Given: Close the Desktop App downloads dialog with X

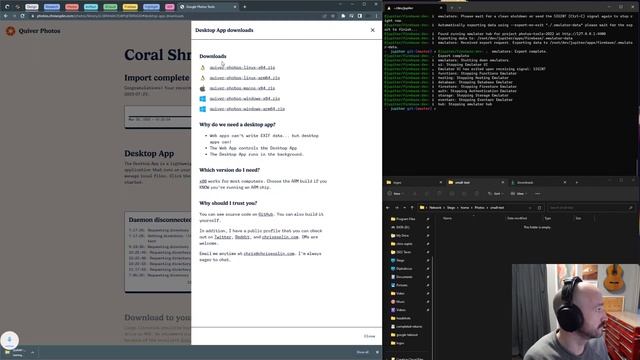Looking at the screenshot, I should (x=372, y=30).
